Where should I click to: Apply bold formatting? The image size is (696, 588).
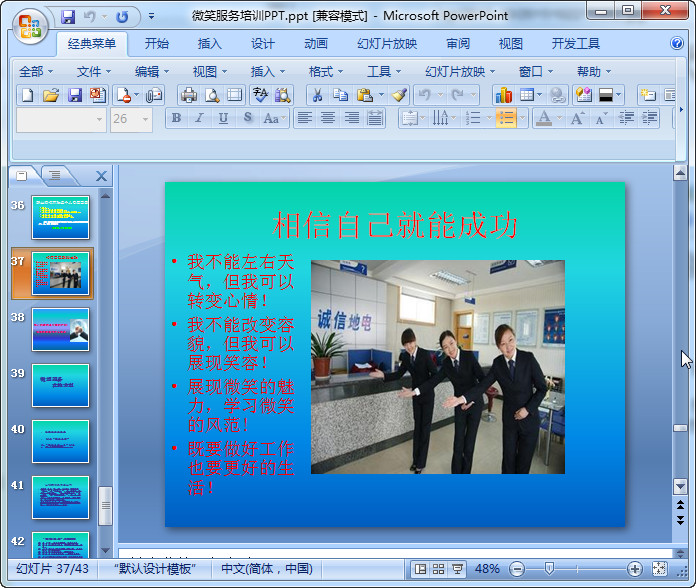point(176,118)
